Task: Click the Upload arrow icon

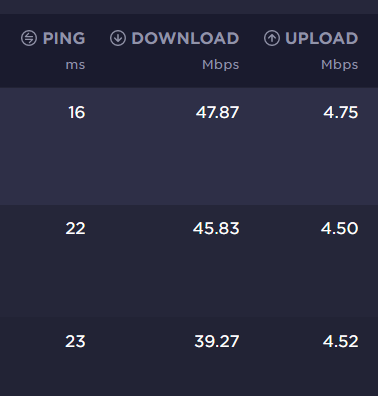Action: coord(272,38)
